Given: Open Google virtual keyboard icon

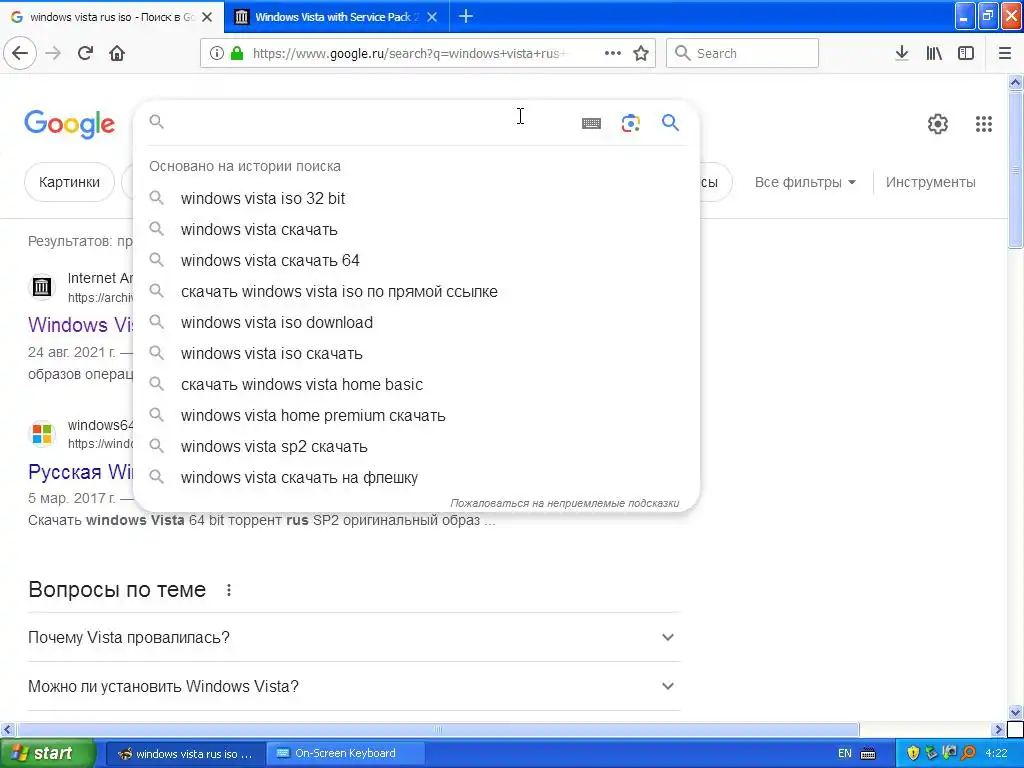Looking at the screenshot, I should 591,123.
